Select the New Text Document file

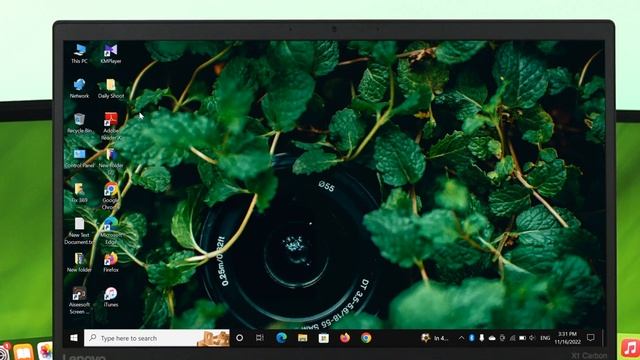(79, 231)
